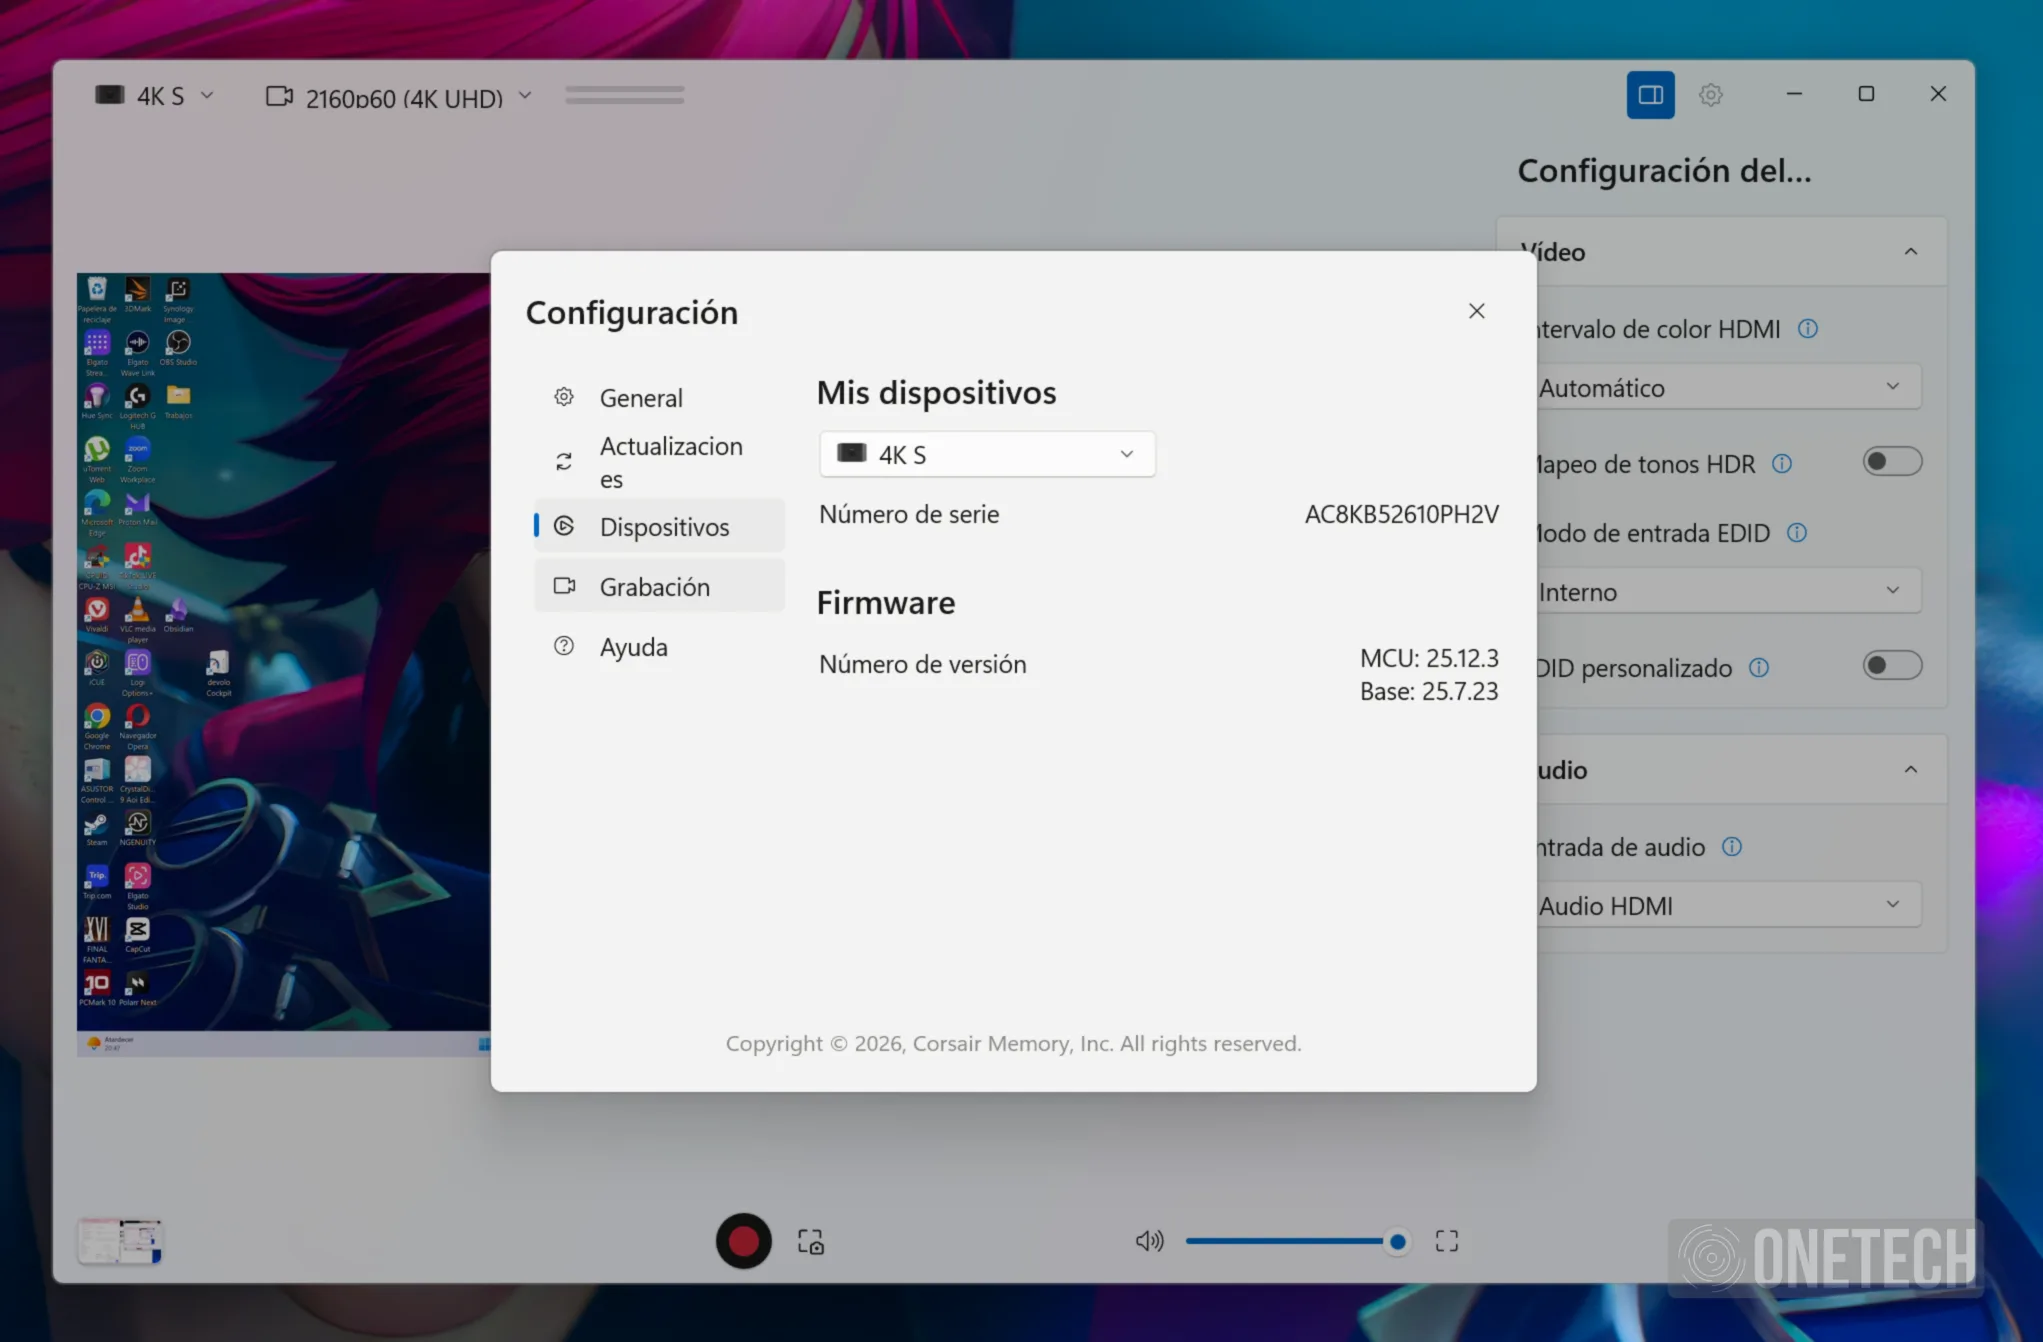Image resolution: width=2043 pixels, height=1342 pixels.
Task: Select the Dispositivos tab
Action: point(660,526)
